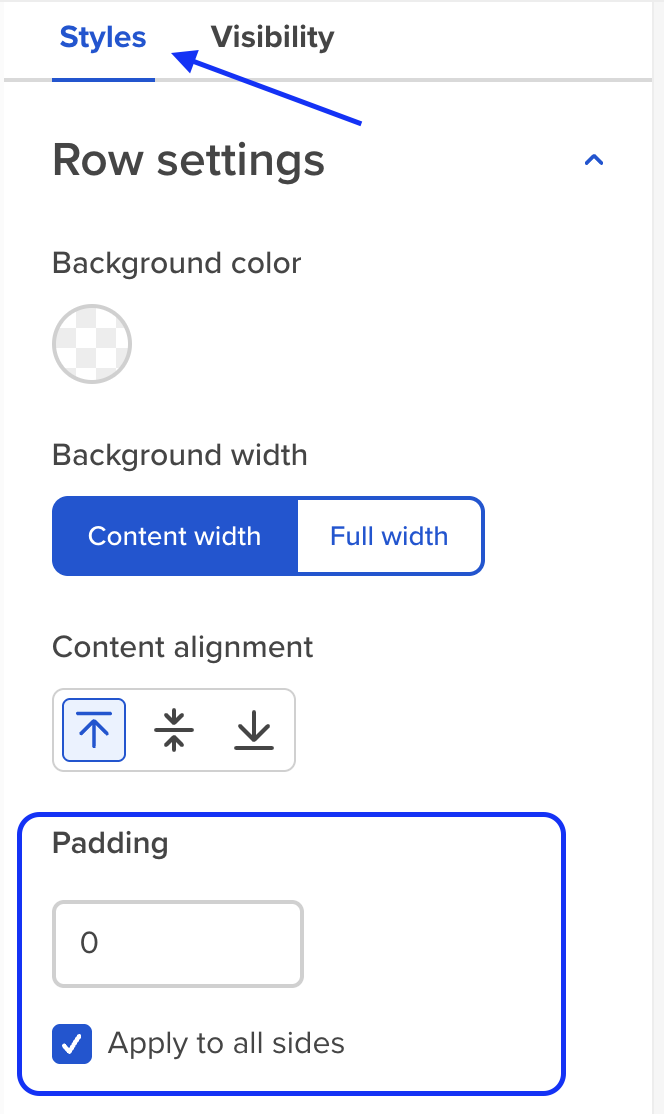This screenshot has width=664, height=1114.
Task: Align row content to bottom
Action: 254,730
